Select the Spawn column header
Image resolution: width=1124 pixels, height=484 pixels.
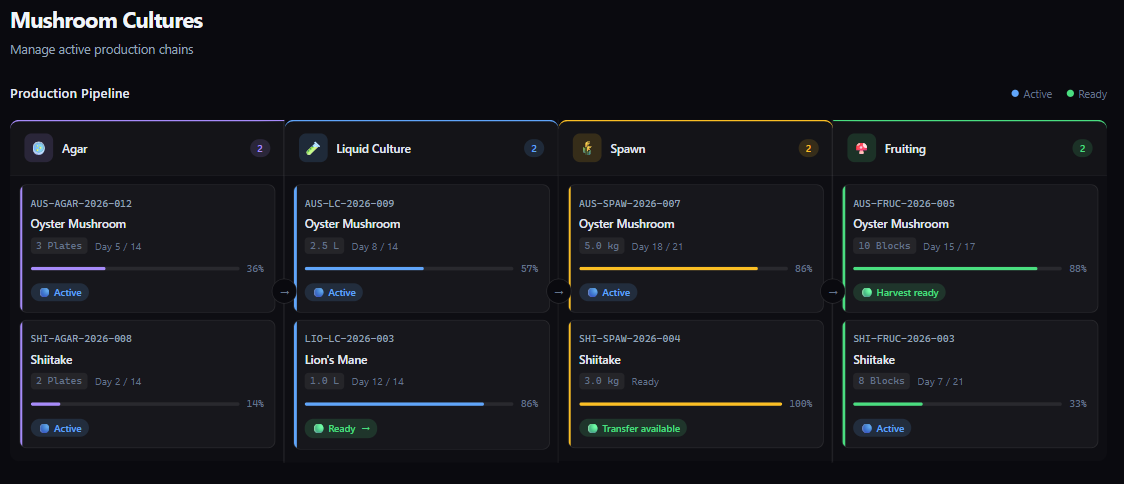coord(695,149)
